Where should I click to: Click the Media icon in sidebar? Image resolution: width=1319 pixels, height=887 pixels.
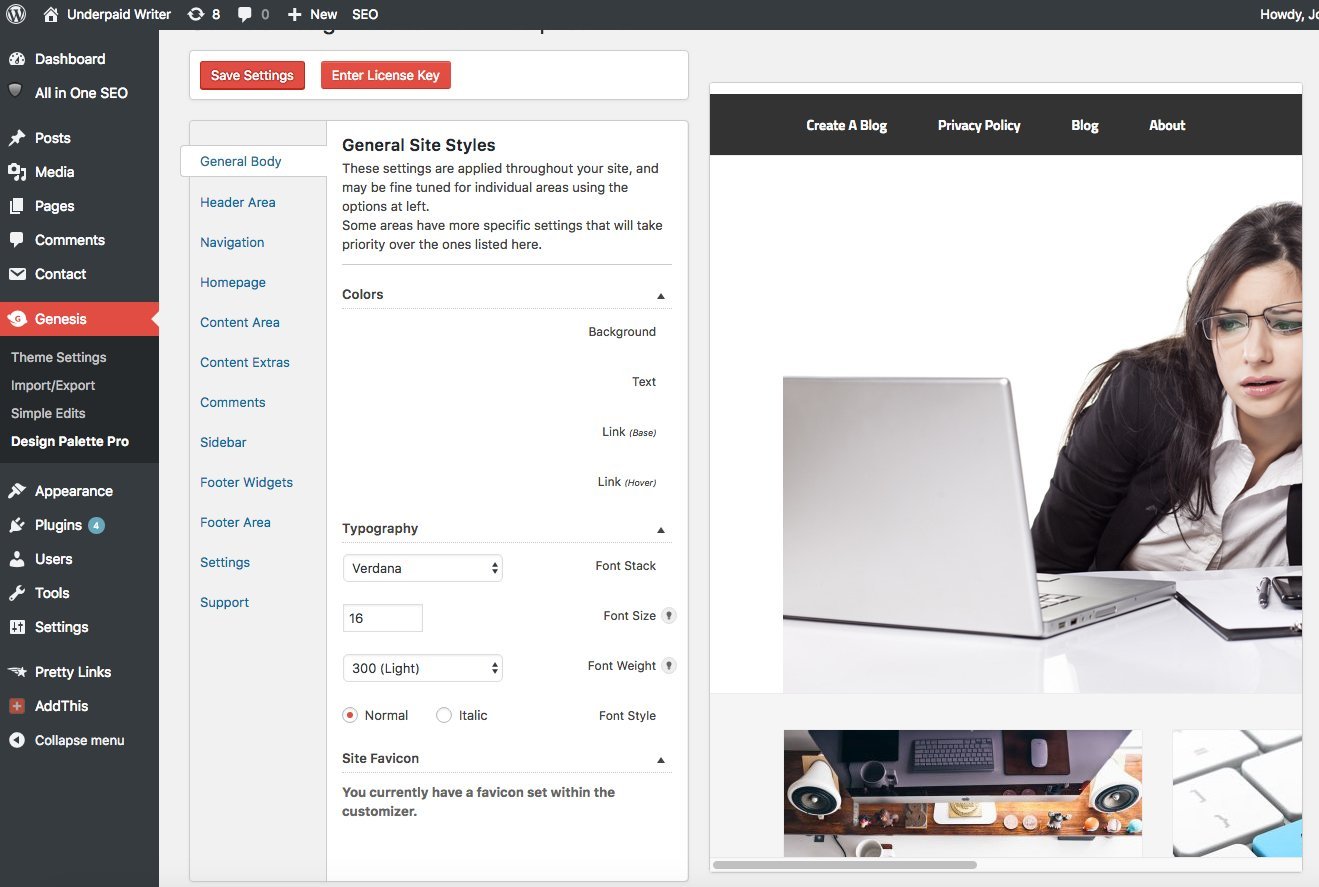pyautogui.click(x=17, y=172)
